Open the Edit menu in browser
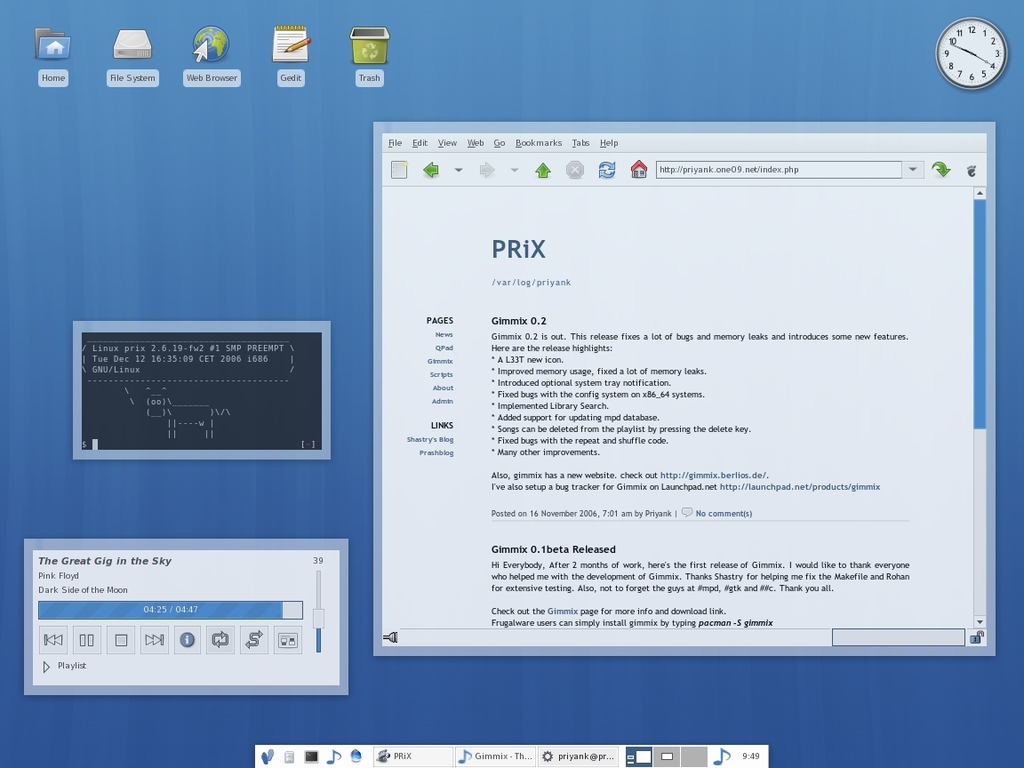The width and height of the screenshot is (1024, 768). (x=420, y=143)
